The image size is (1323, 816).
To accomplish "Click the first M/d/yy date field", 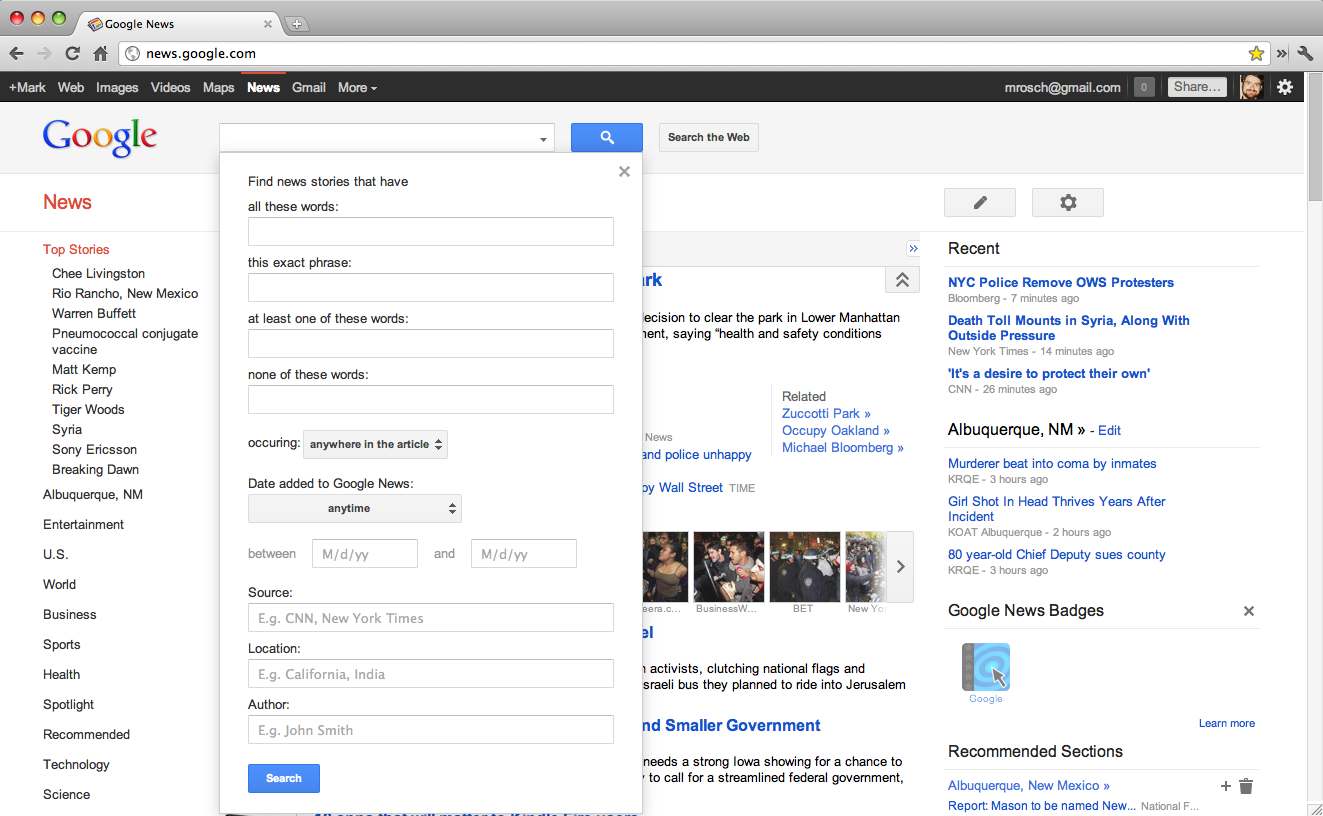I will coord(365,554).
